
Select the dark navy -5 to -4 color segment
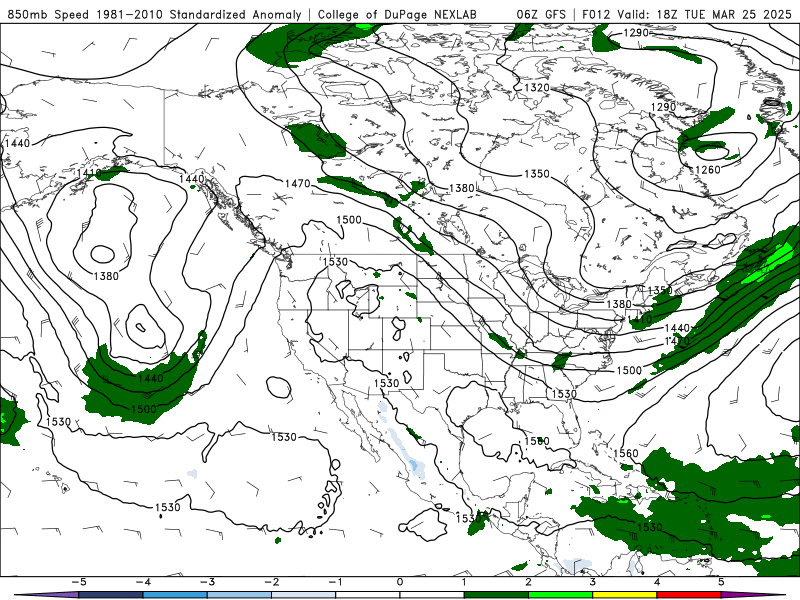point(111,595)
